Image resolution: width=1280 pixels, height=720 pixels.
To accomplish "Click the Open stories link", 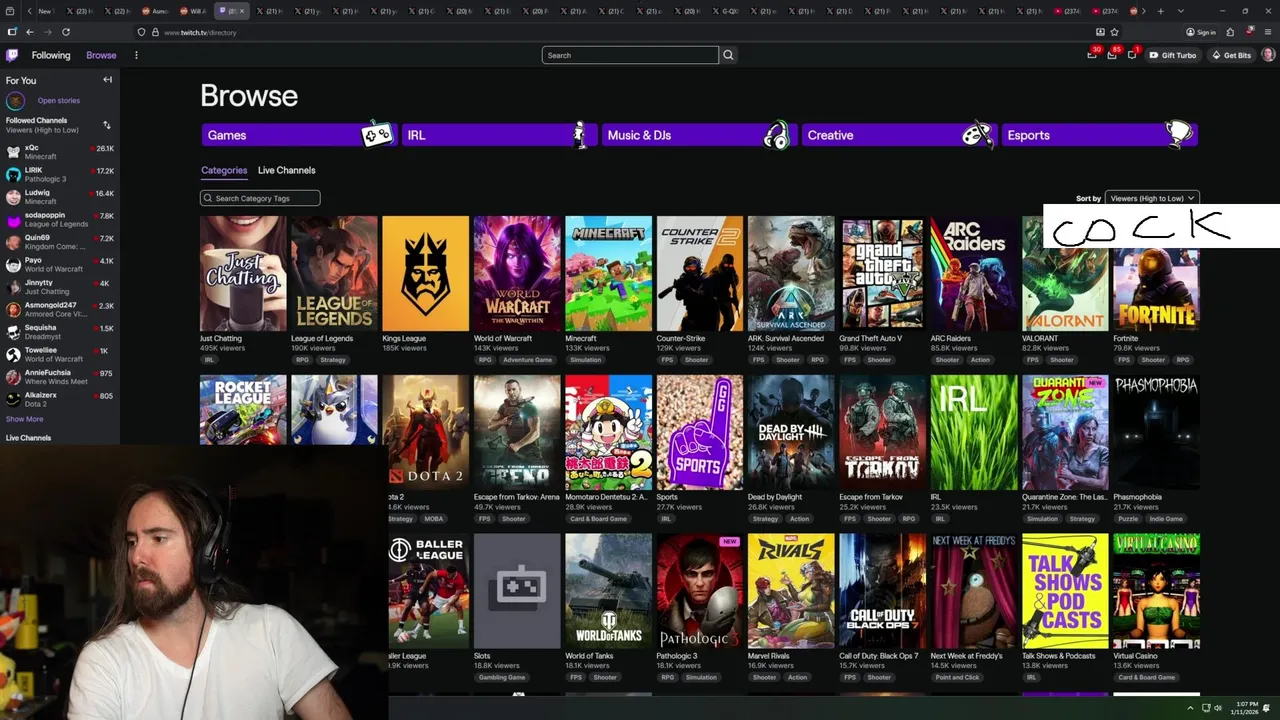I will coord(59,100).
